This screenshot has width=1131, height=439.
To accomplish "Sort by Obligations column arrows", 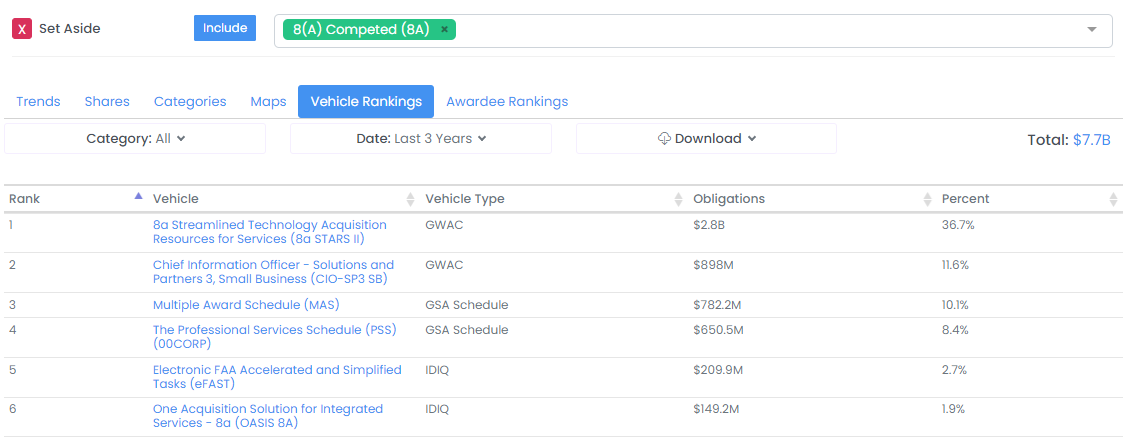I will click(x=928, y=199).
